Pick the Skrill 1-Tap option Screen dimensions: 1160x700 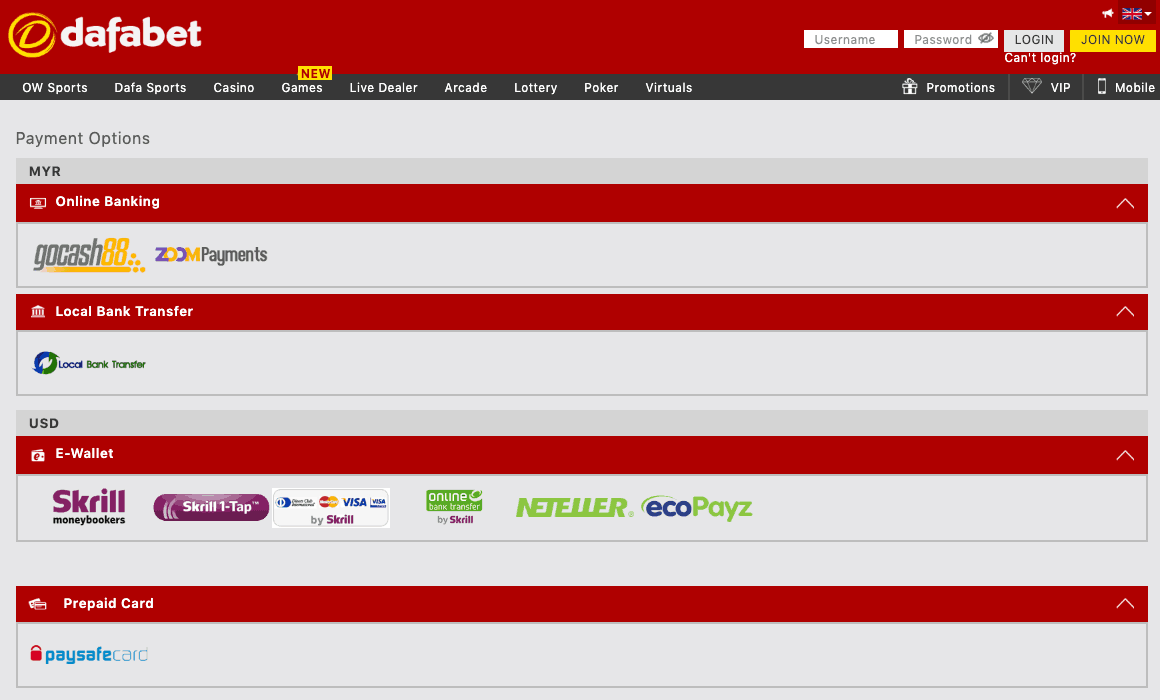(x=211, y=507)
